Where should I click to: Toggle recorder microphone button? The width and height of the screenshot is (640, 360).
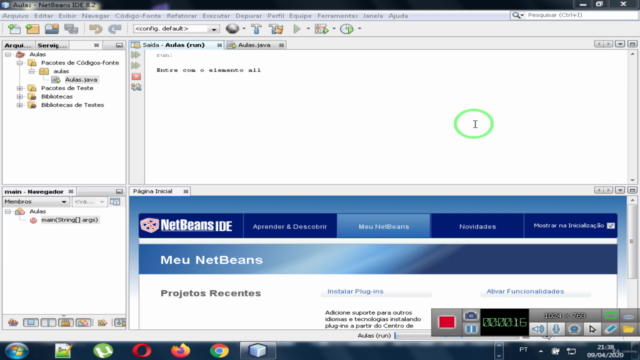pyautogui.click(x=556, y=329)
